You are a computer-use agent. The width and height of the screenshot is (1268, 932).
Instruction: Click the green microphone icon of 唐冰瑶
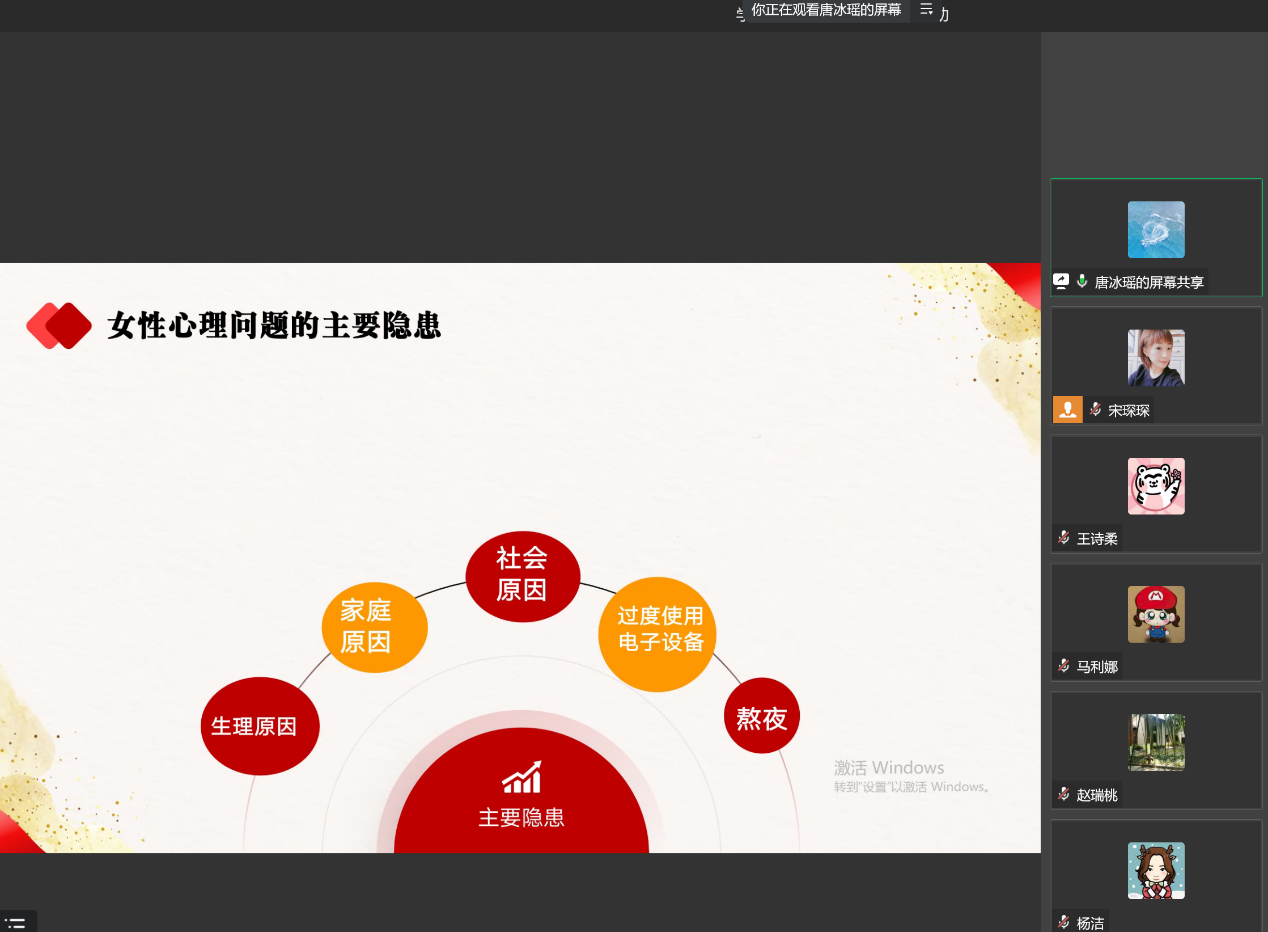click(1082, 282)
